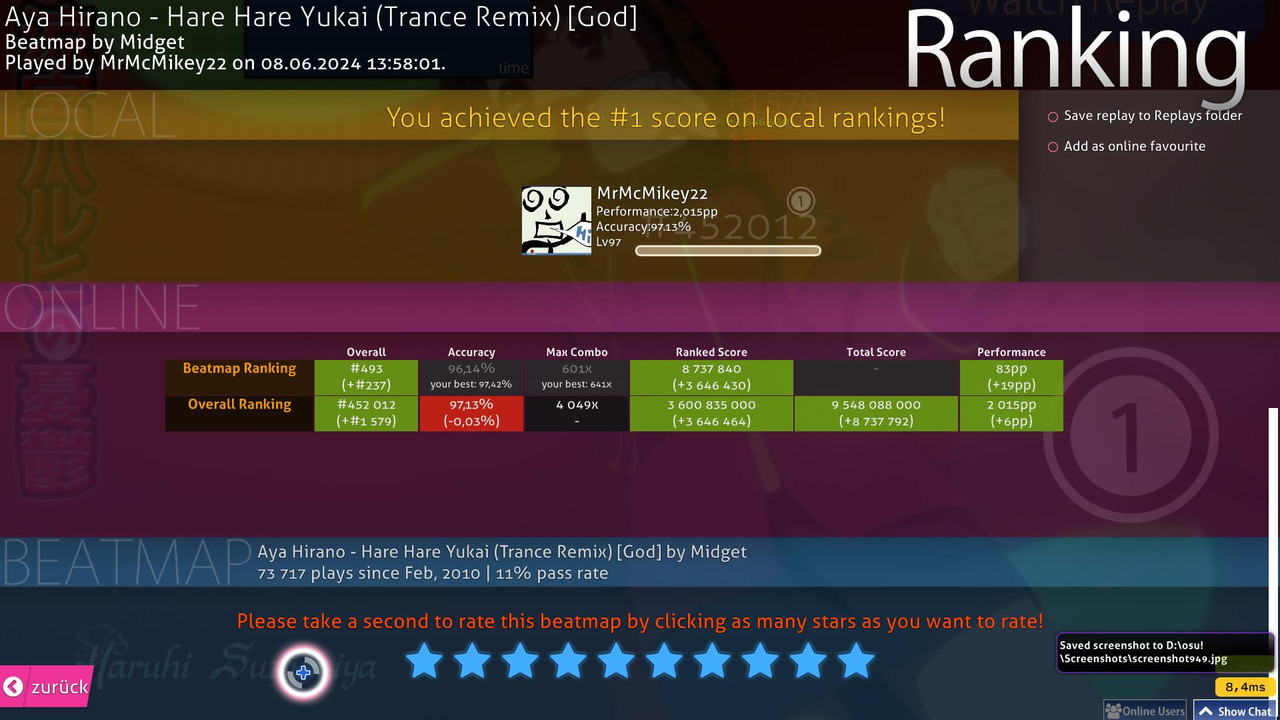Image resolution: width=1280 pixels, height=720 pixels.
Task: Rate the beatmap ten stars
Action: pos(856,661)
